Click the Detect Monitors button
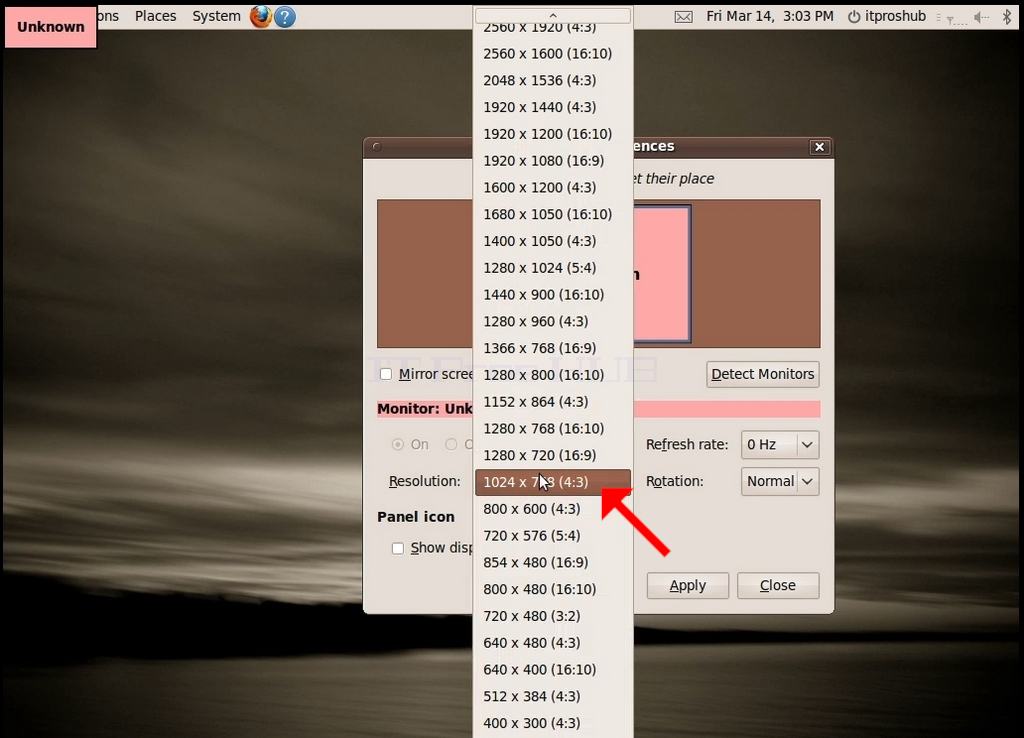 (x=762, y=374)
